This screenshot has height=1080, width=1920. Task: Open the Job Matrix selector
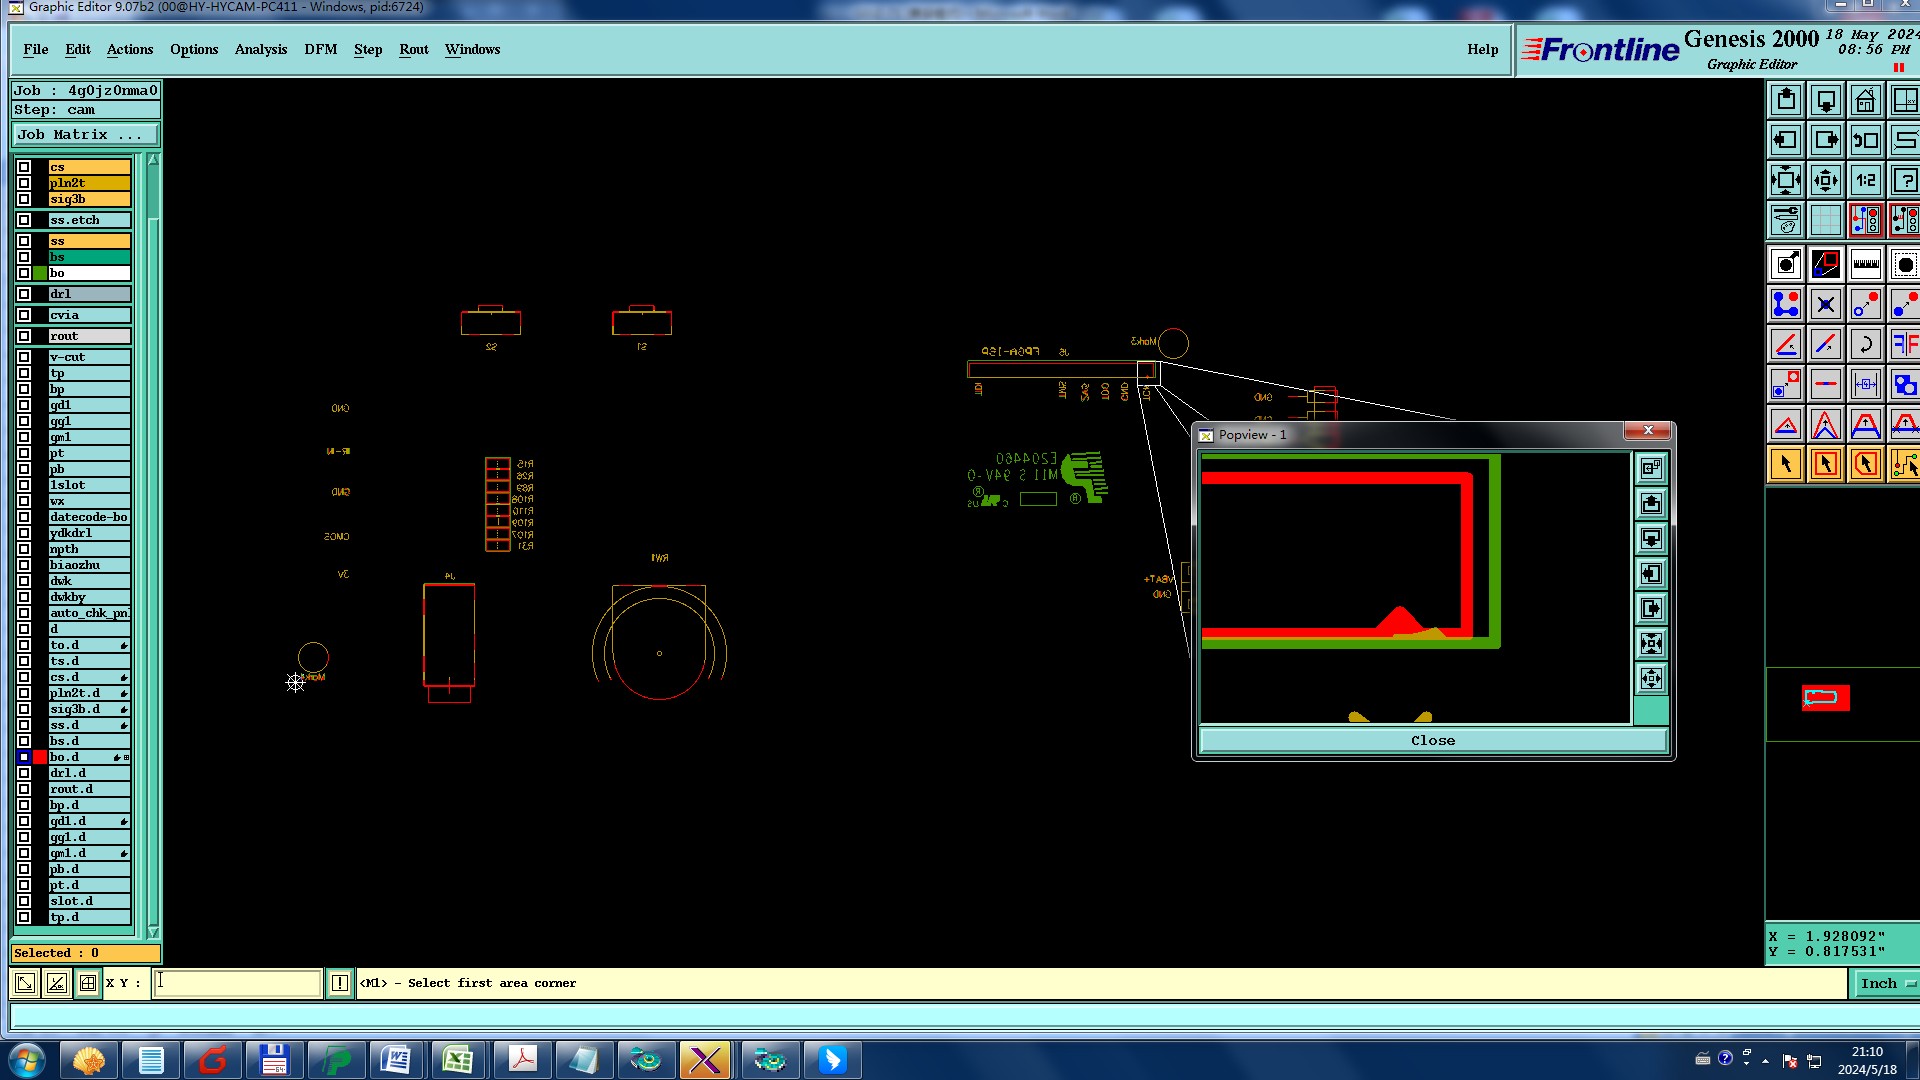point(85,135)
